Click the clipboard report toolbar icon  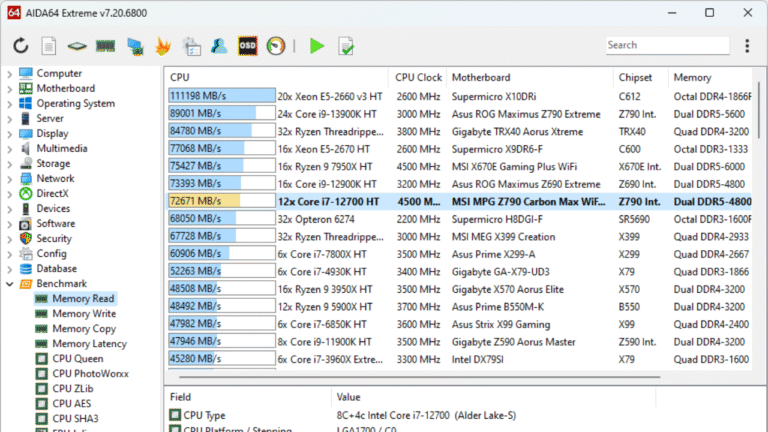[192, 47]
